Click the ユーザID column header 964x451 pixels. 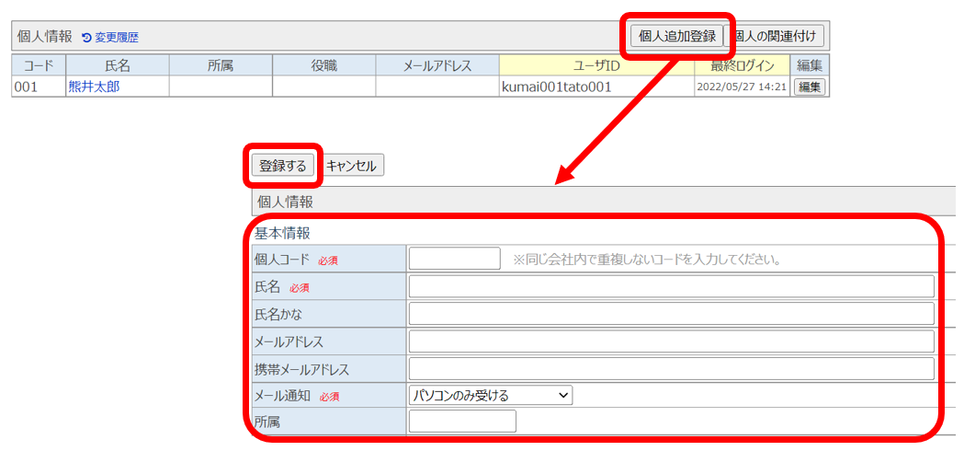597,66
